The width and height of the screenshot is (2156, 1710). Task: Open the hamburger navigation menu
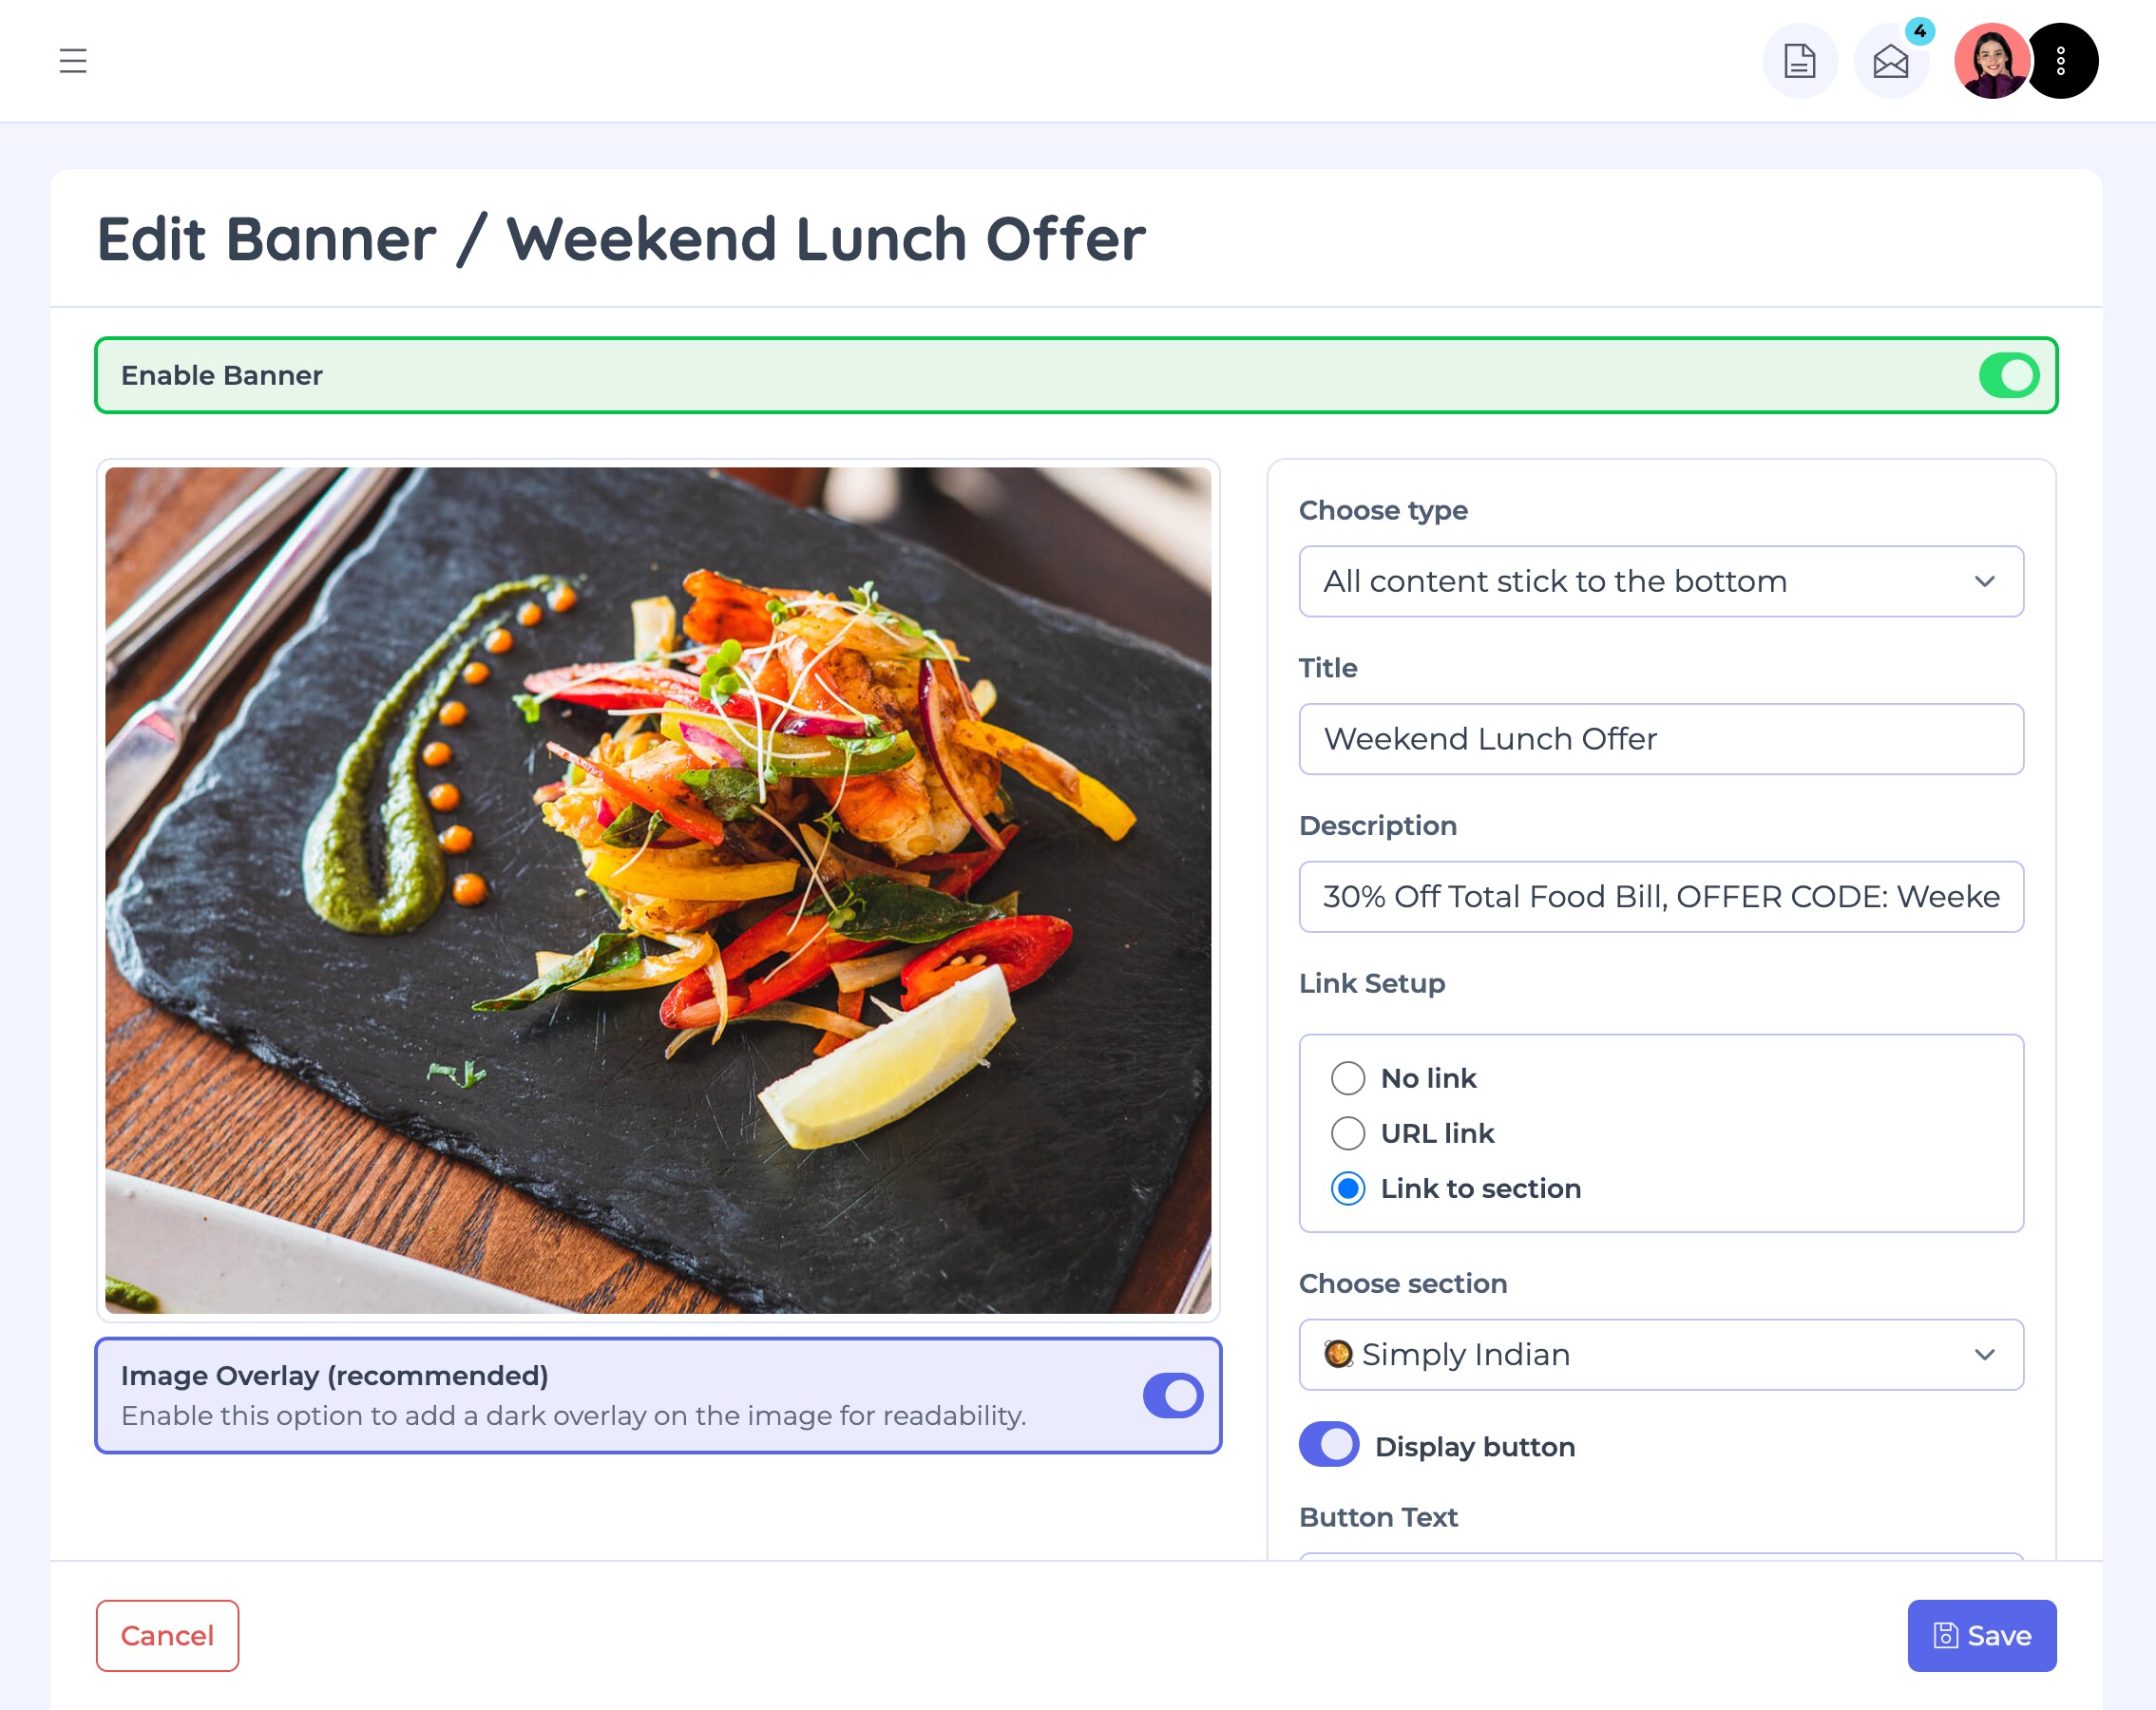73,61
